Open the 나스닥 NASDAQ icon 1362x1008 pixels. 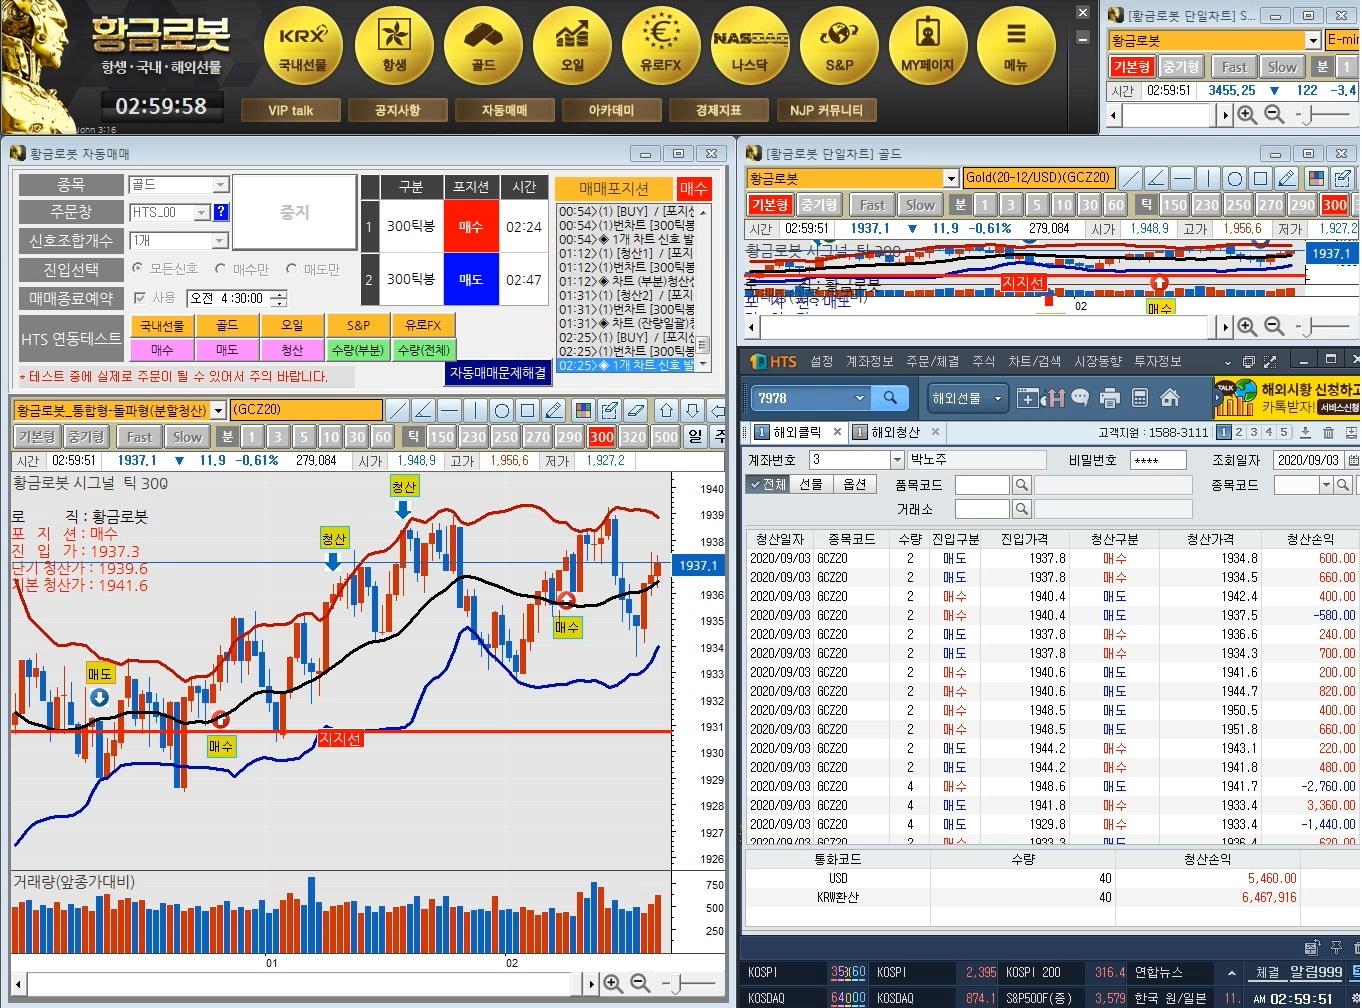(x=750, y=45)
